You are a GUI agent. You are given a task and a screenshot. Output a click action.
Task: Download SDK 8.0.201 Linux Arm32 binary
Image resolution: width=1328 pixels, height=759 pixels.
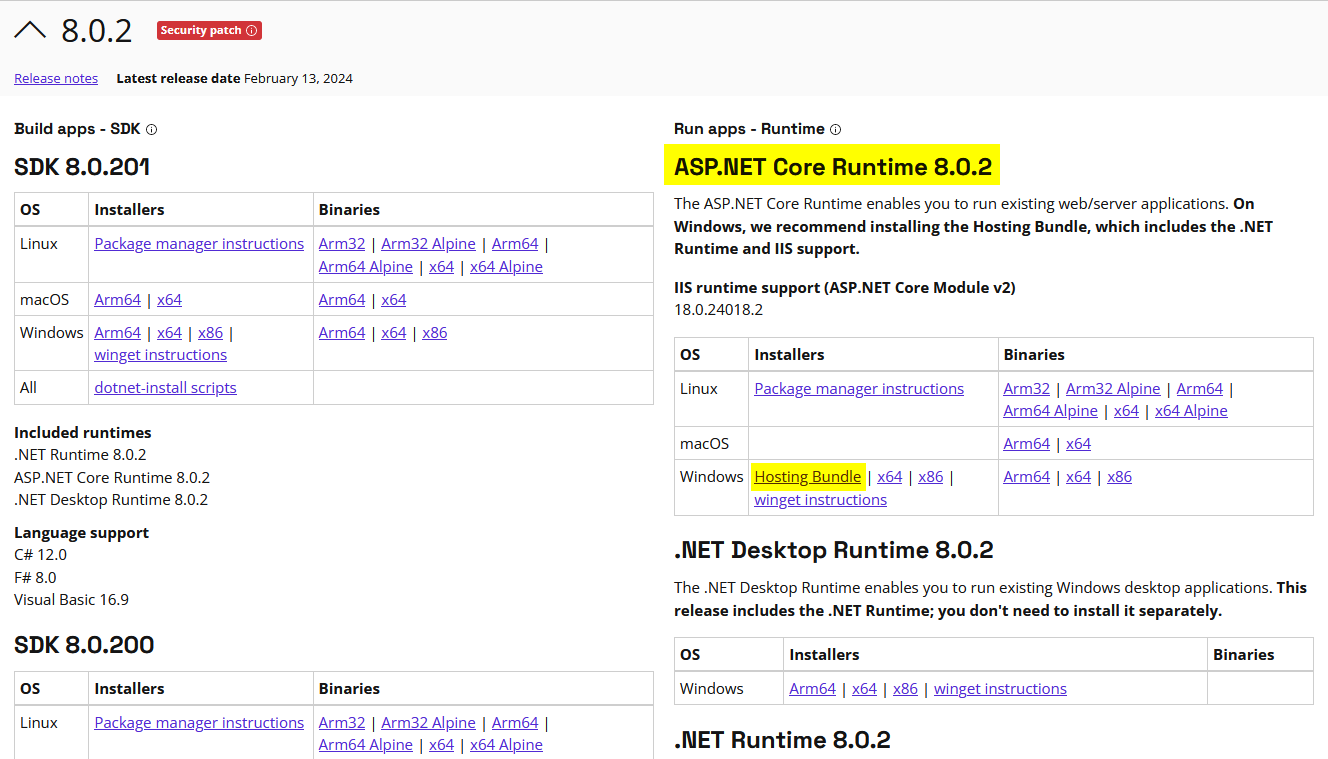342,244
